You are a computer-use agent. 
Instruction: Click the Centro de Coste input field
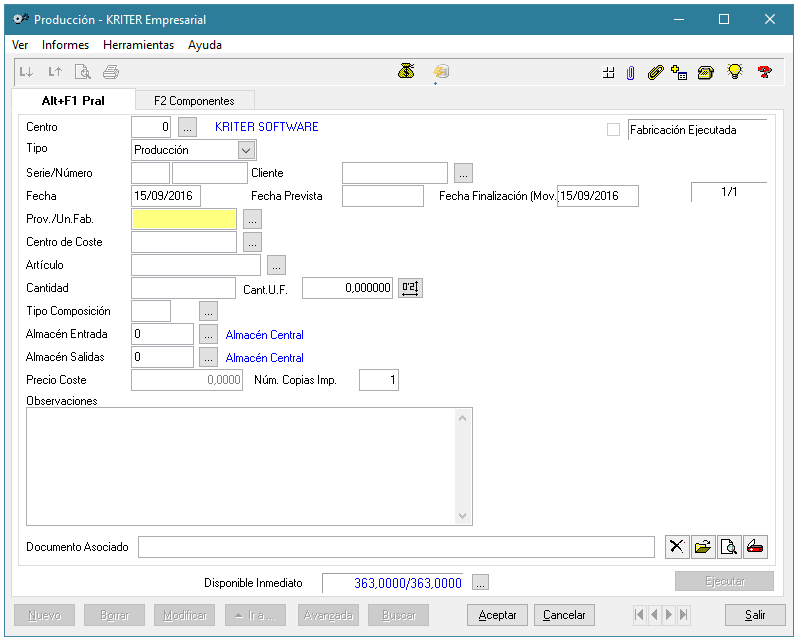(x=184, y=242)
